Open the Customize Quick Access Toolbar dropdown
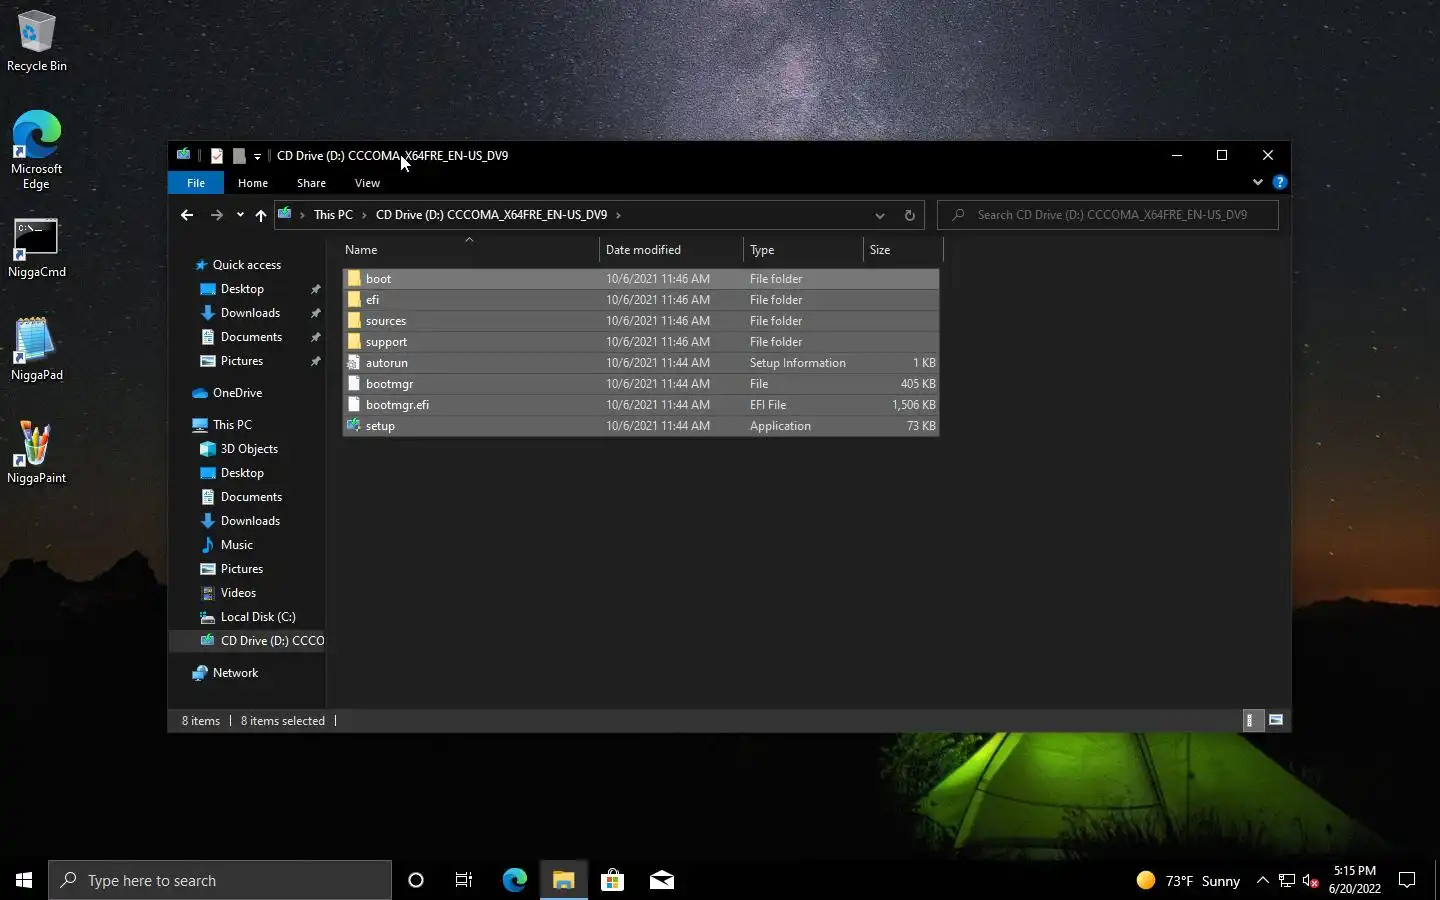The height and width of the screenshot is (900, 1440). click(x=257, y=156)
